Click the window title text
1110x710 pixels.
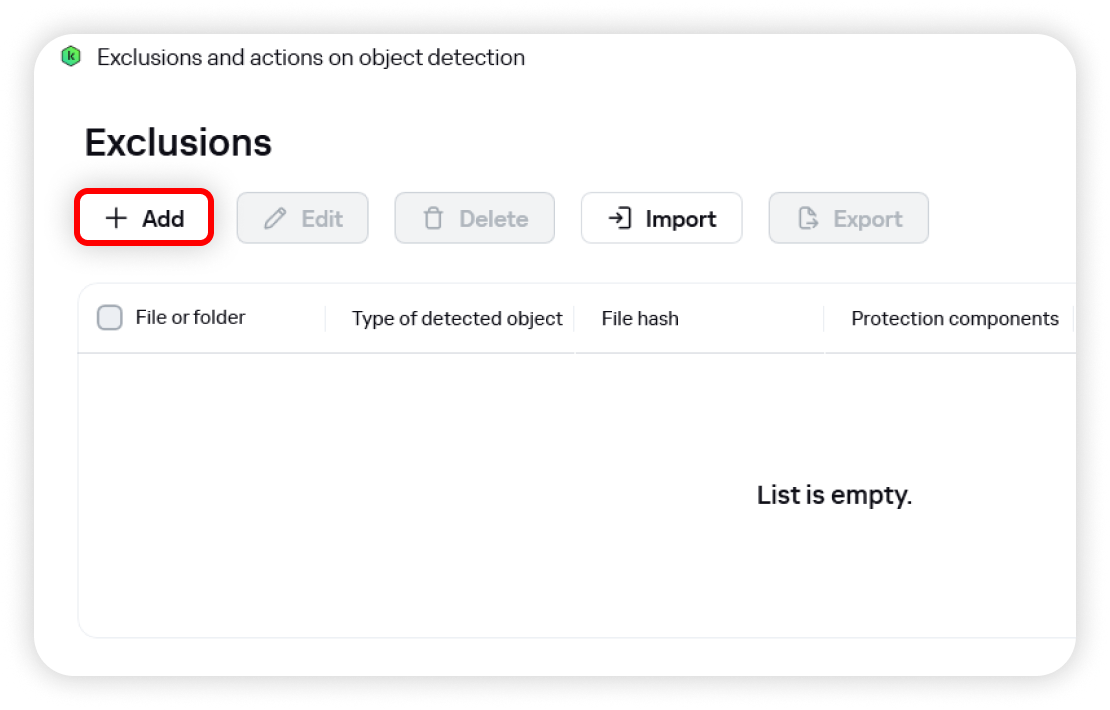point(310,57)
